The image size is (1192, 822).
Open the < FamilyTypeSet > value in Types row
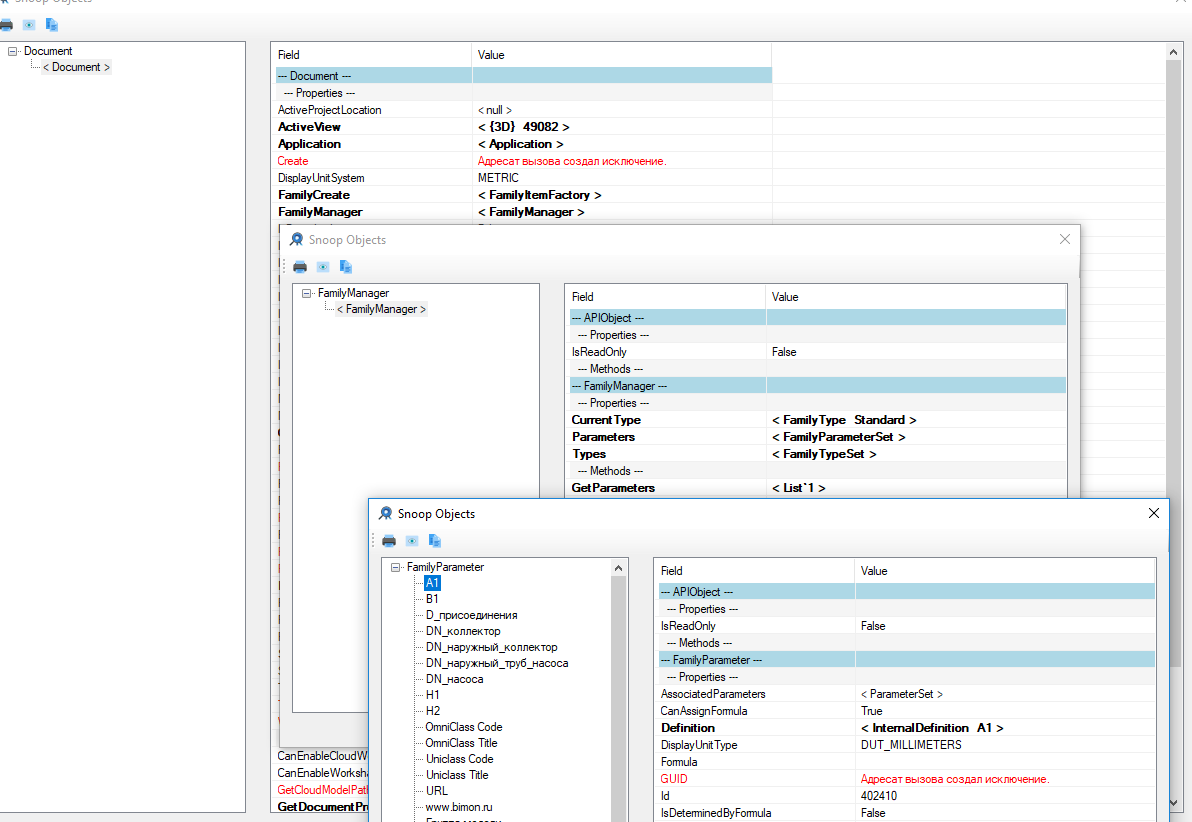tap(824, 453)
